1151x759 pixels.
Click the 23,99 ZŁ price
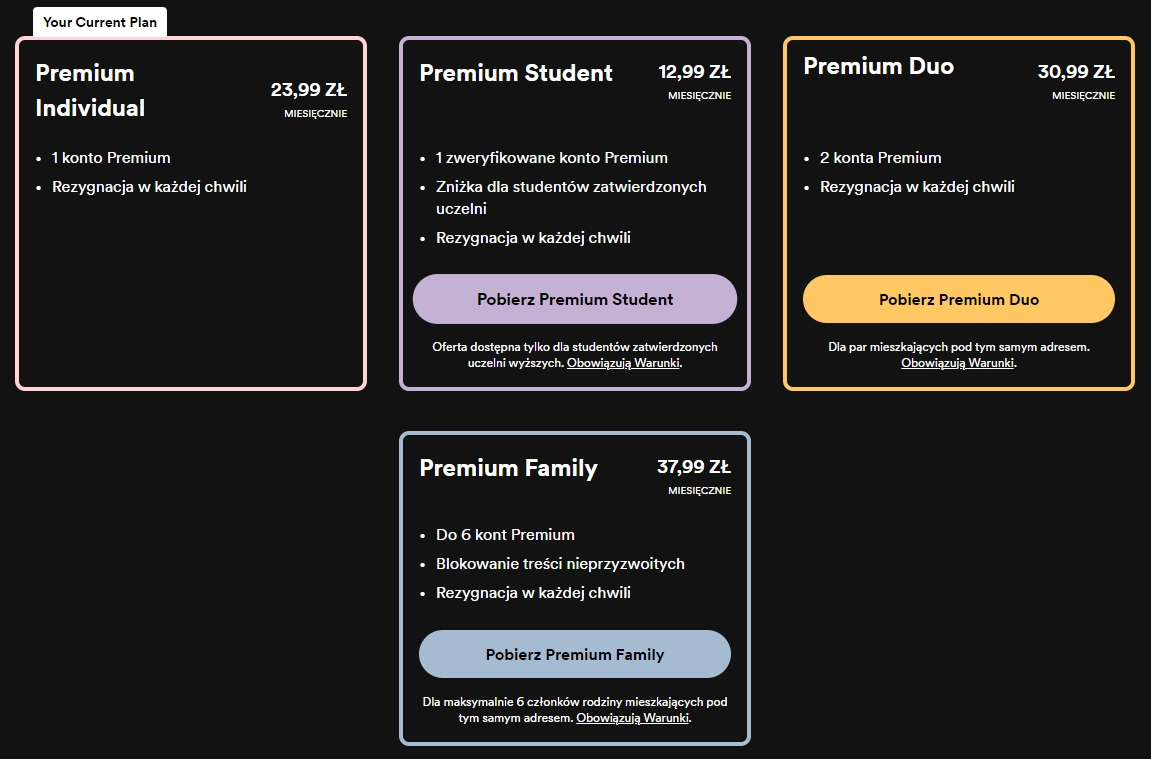point(309,90)
